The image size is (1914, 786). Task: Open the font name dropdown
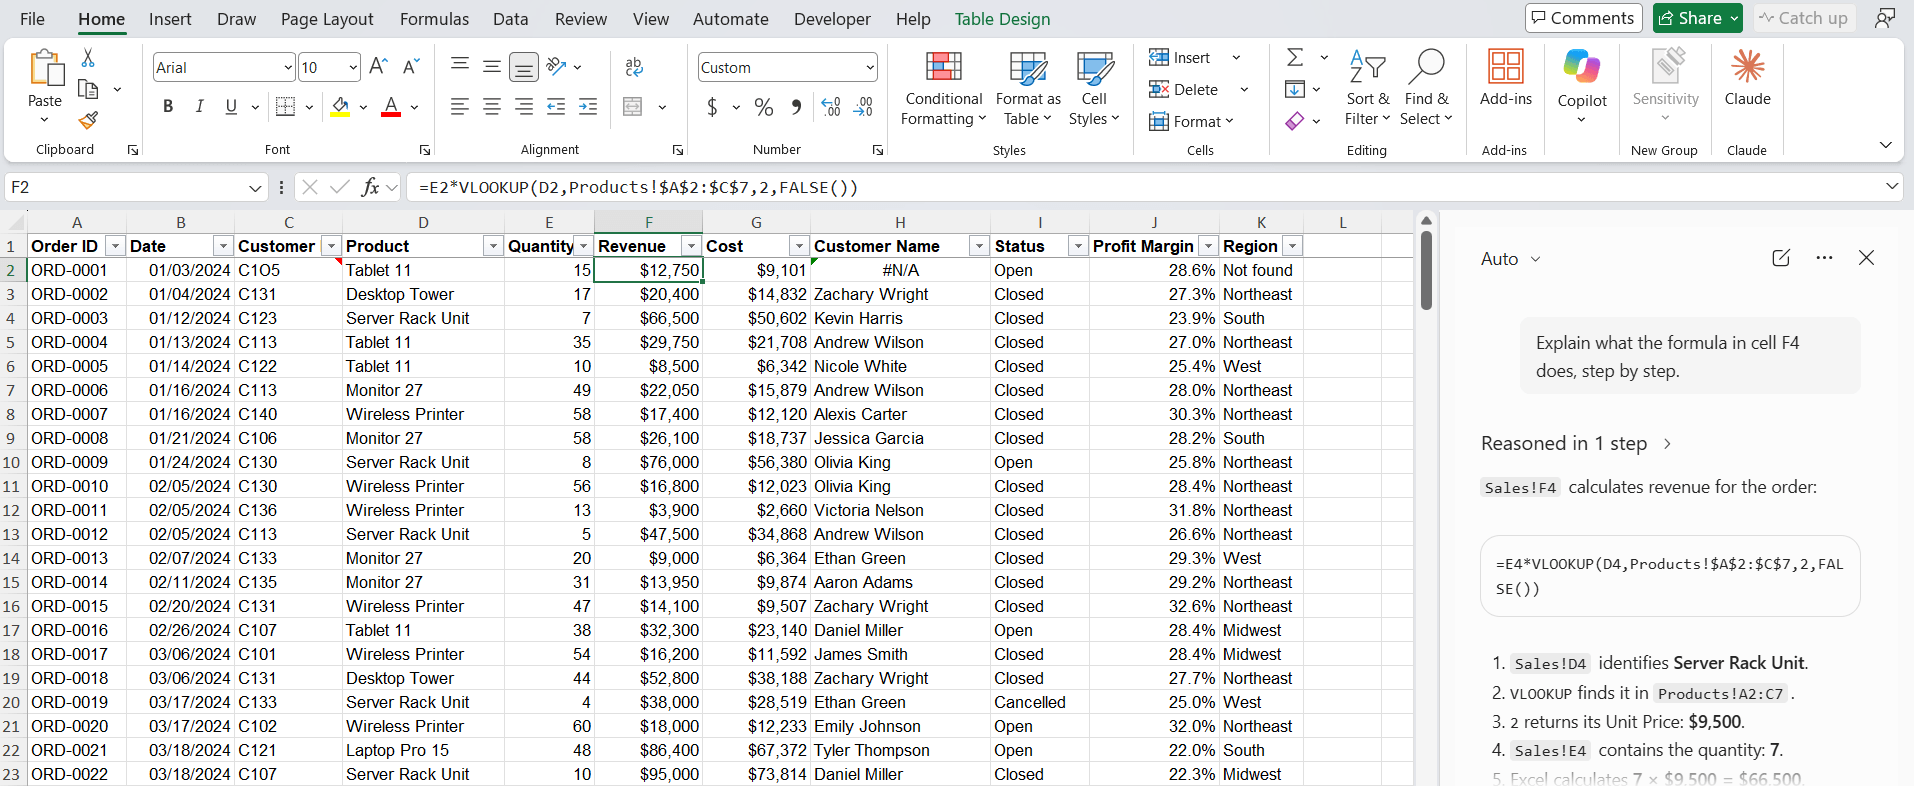288,67
